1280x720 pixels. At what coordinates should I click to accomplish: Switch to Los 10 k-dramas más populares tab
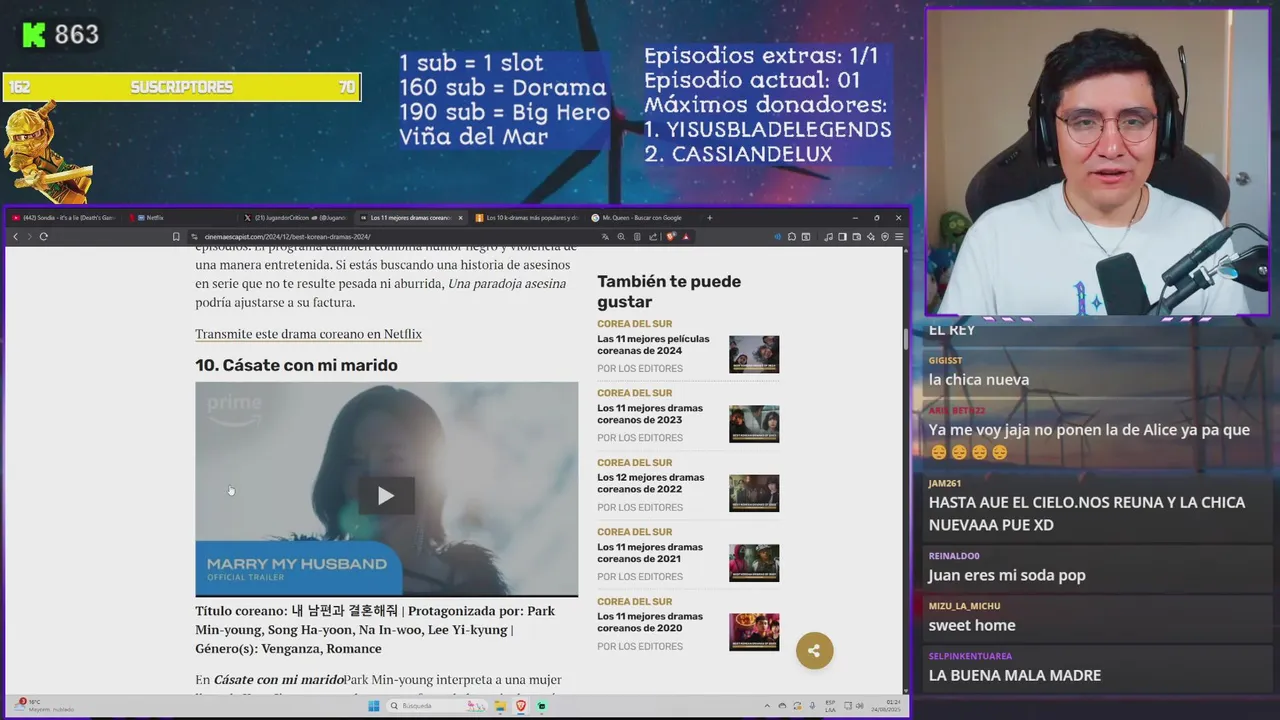click(x=527, y=217)
